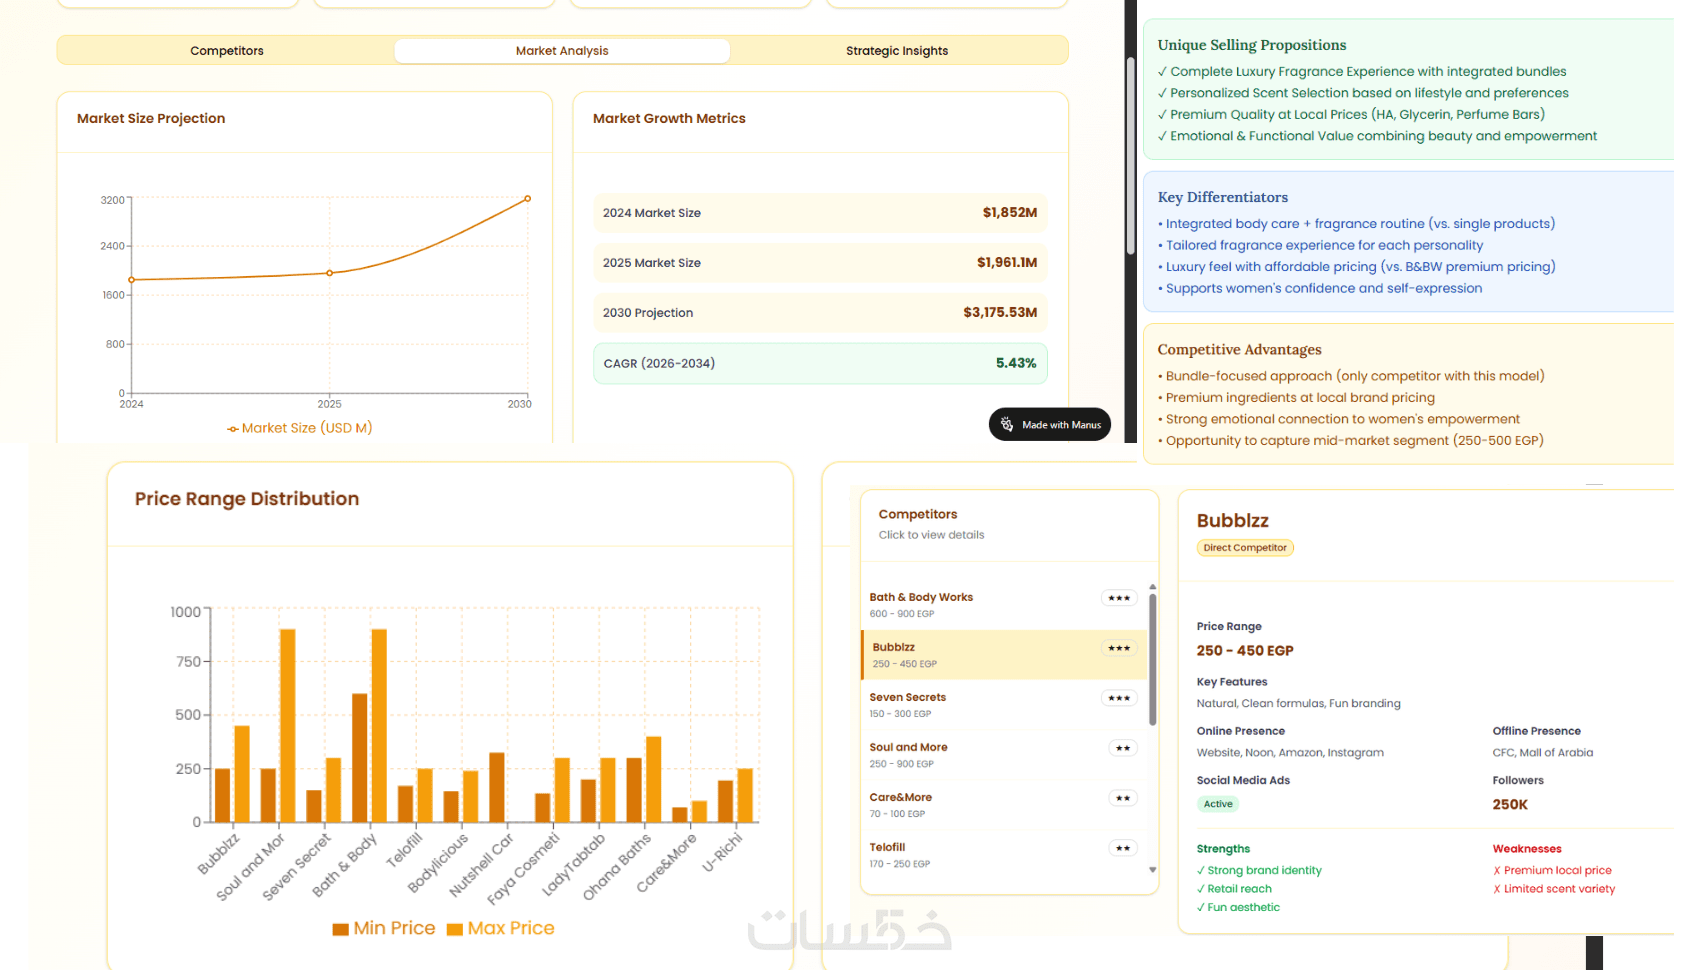Click the '250 - 450 EGP' price range value
The width and height of the screenshot is (1700, 970).
[1245, 651]
